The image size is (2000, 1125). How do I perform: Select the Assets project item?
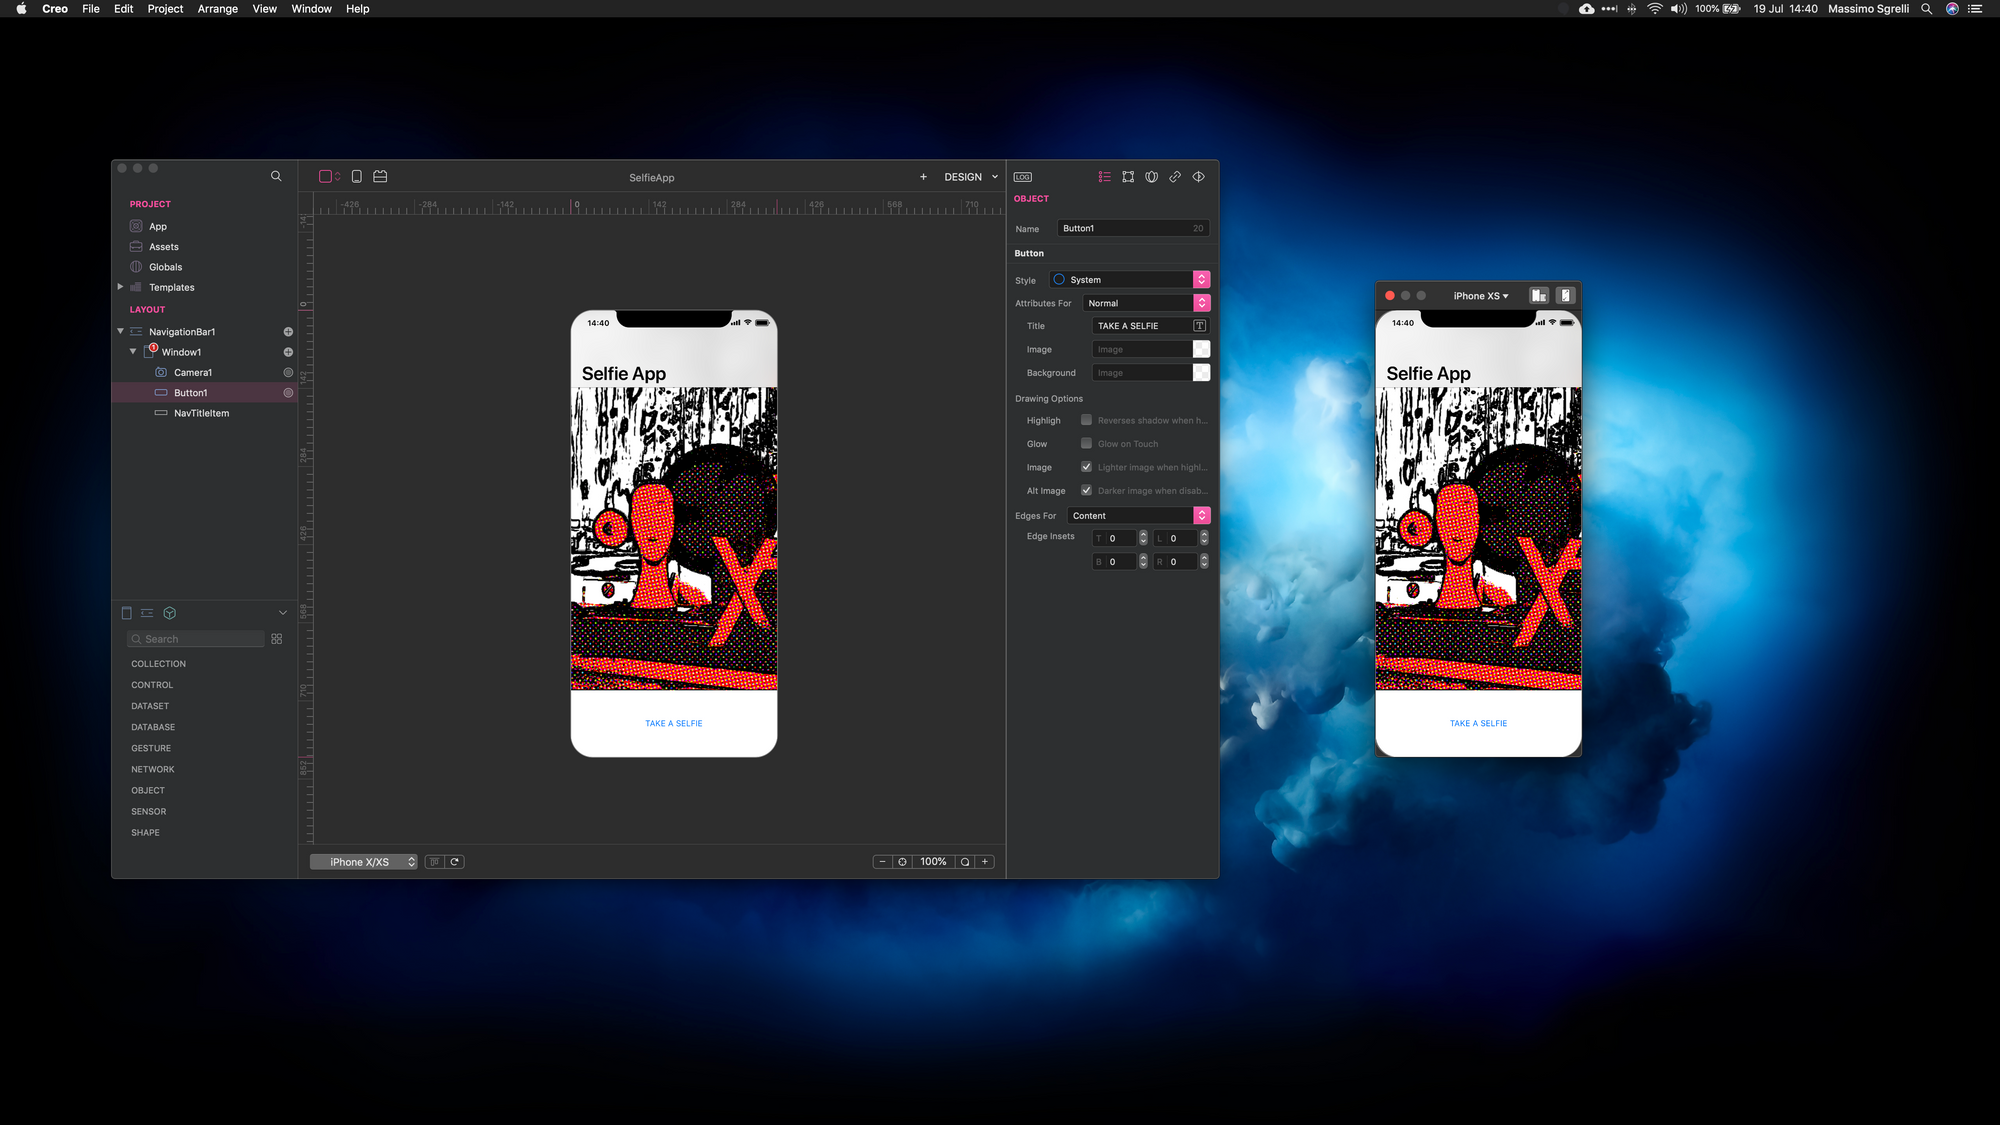tap(164, 247)
